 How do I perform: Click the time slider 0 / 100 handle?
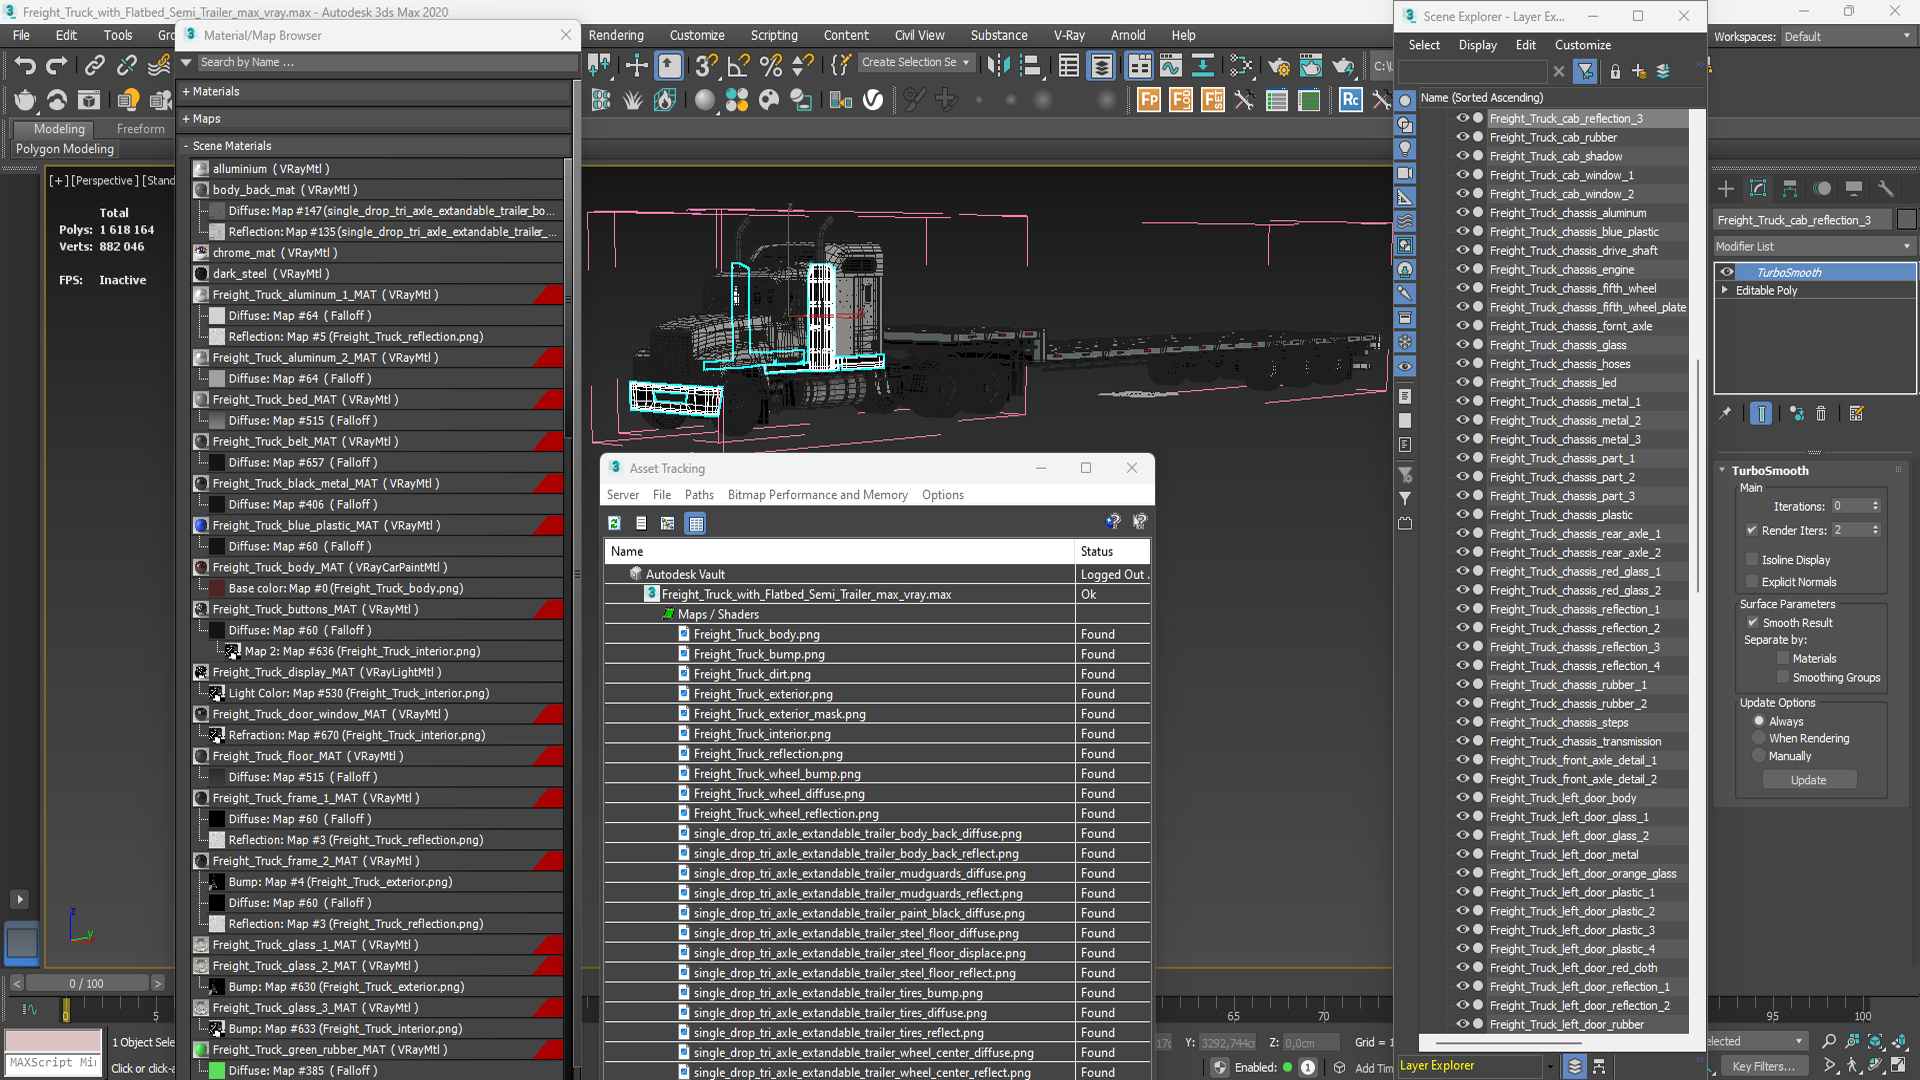coord(86,983)
